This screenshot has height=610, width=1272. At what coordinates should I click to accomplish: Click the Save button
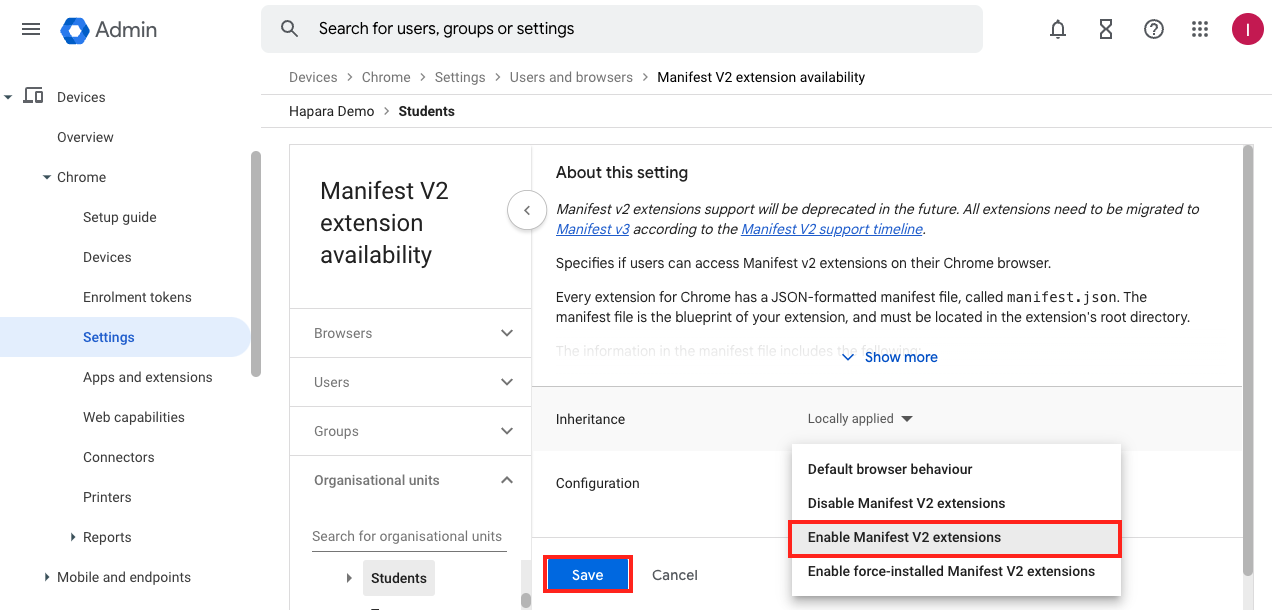click(588, 575)
